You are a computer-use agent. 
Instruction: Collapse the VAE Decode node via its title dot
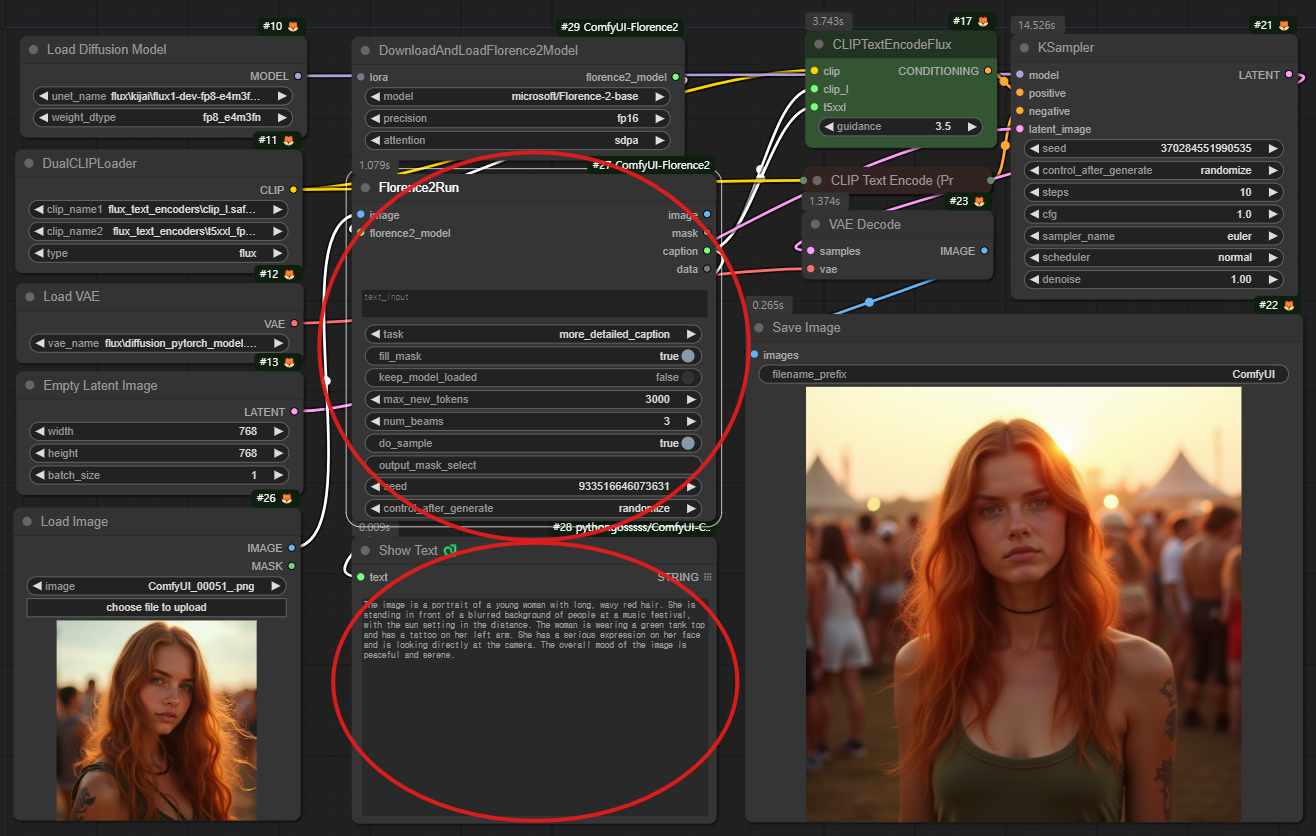click(816, 224)
